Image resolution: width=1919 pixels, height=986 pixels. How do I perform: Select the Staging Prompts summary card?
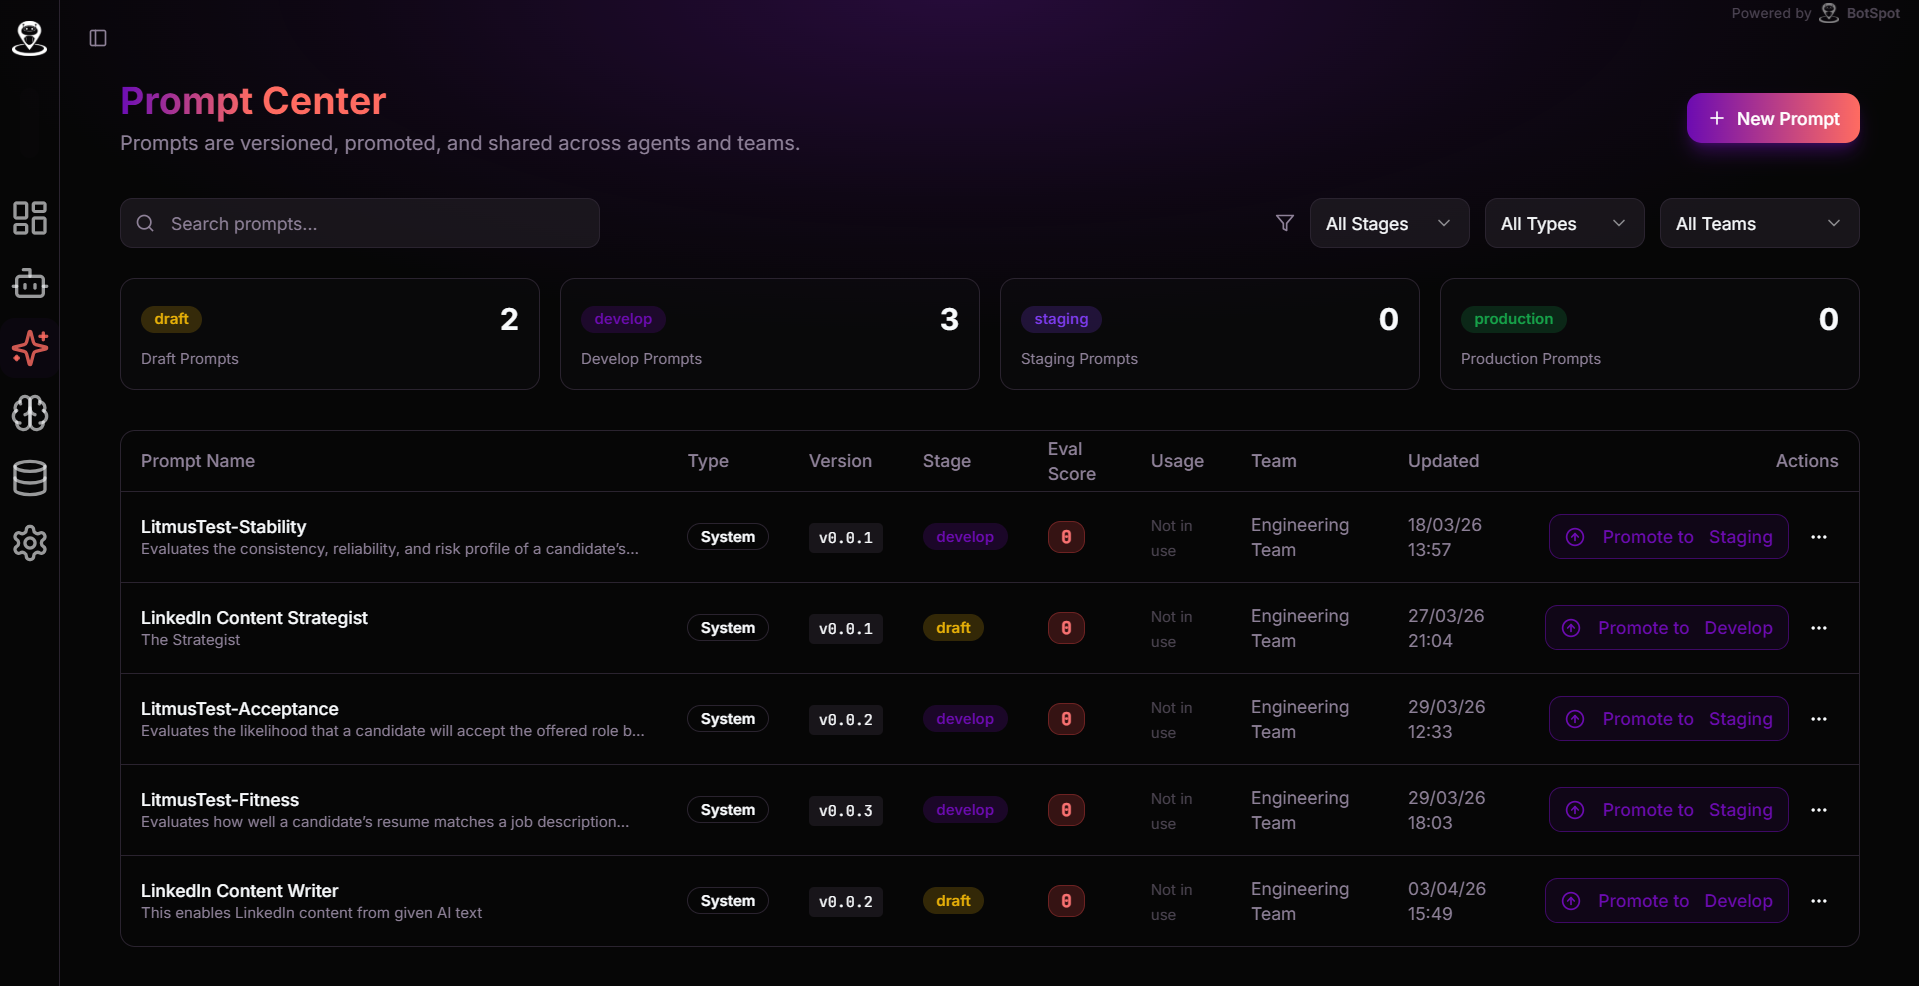click(1210, 334)
